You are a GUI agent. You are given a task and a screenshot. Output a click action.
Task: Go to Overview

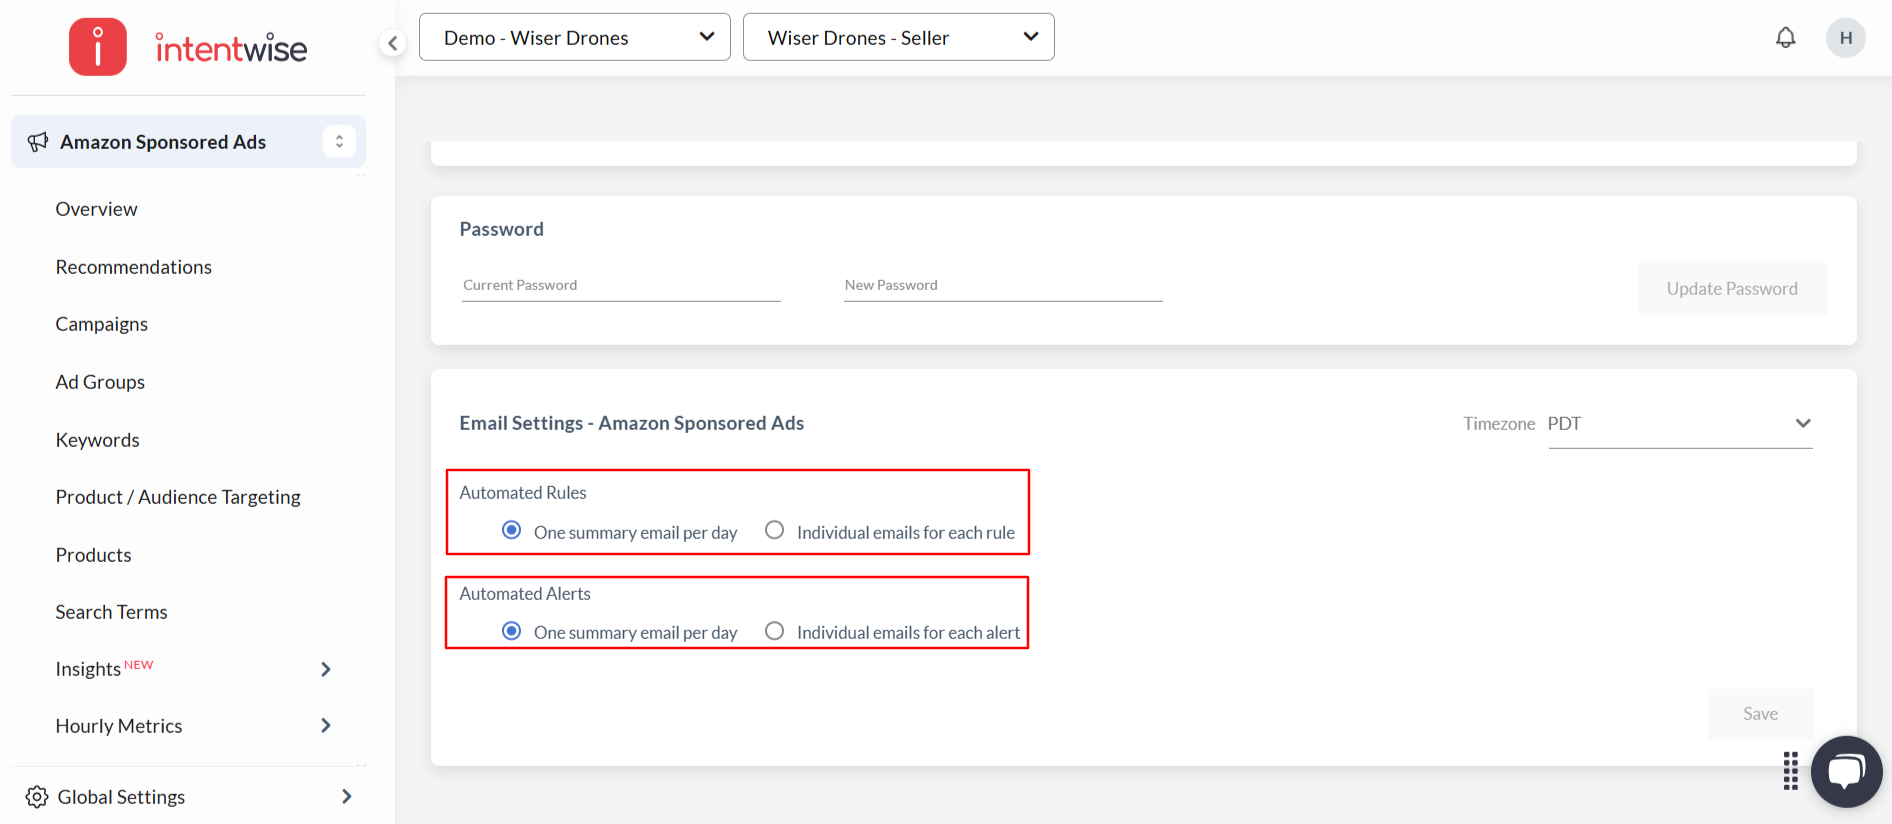(97, 209)
